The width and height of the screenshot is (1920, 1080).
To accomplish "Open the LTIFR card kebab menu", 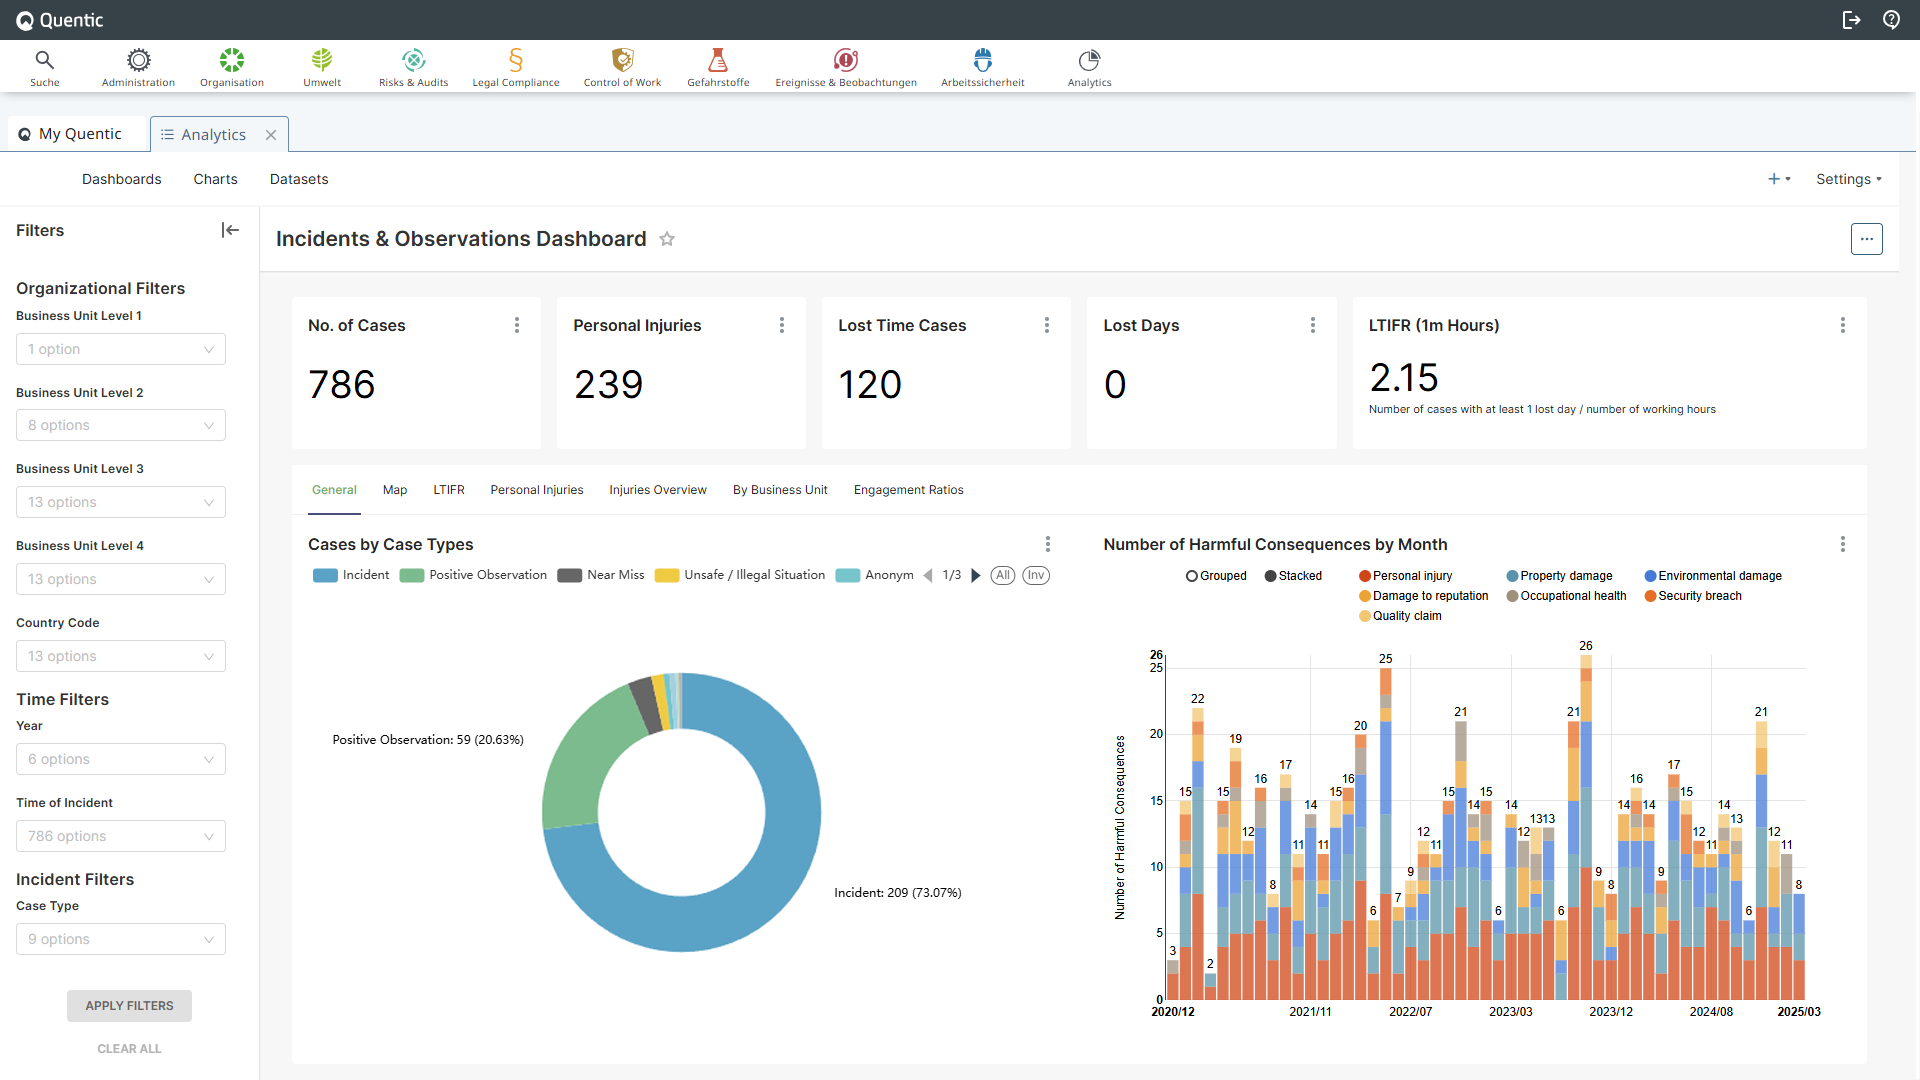I will [1843, 325].
